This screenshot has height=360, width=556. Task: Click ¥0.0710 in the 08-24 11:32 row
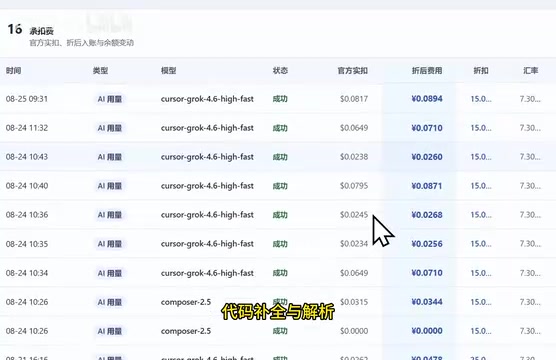click(427, 128)
